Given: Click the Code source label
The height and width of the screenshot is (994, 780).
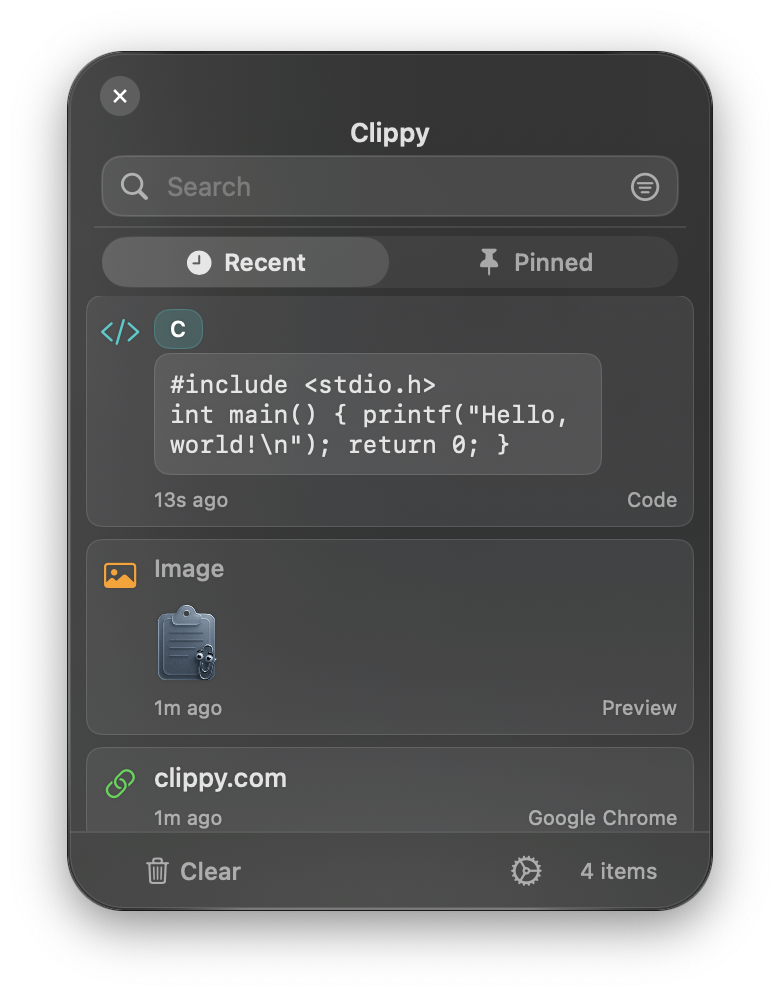Looking at the screenshot, I should click(652, 500).
